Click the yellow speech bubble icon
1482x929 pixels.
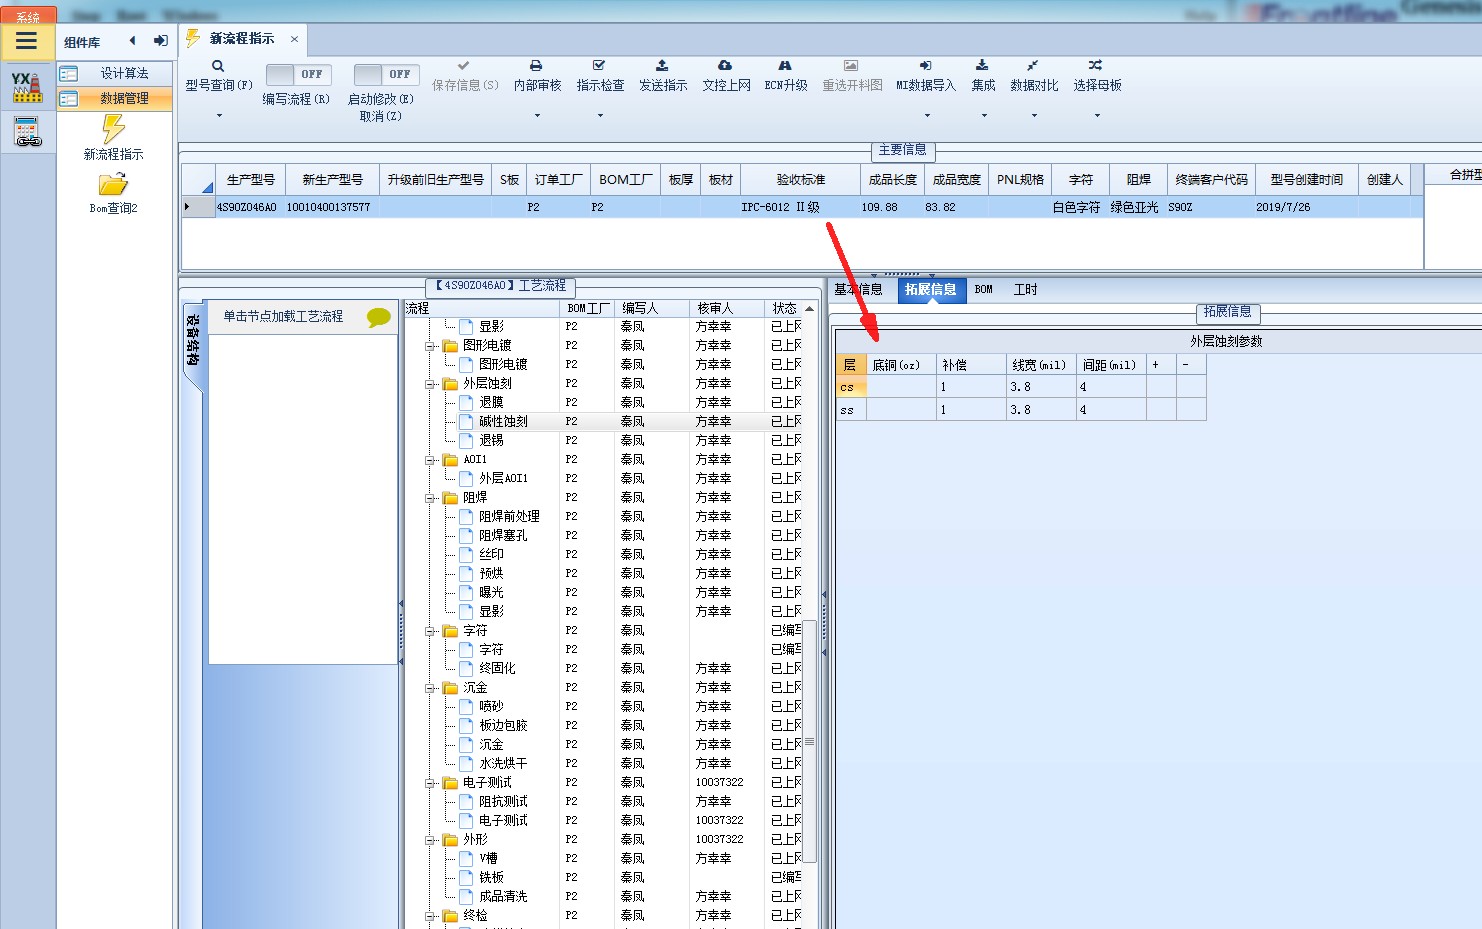click(379, 317)
